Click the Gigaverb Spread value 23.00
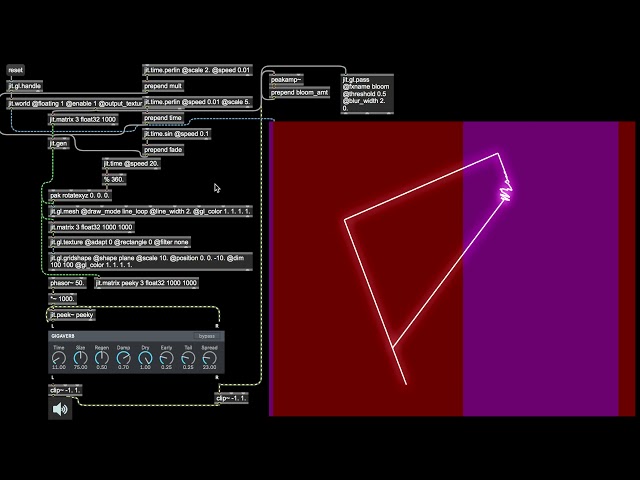 (209, 367)
